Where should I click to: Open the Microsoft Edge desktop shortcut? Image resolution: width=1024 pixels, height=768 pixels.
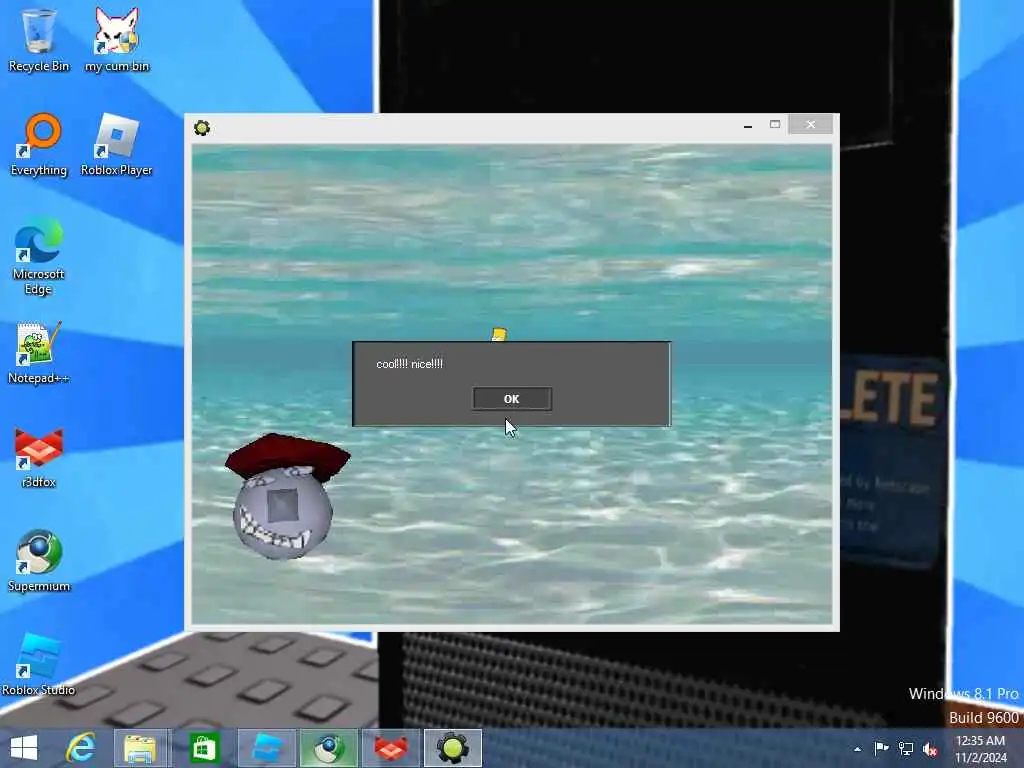39,256
